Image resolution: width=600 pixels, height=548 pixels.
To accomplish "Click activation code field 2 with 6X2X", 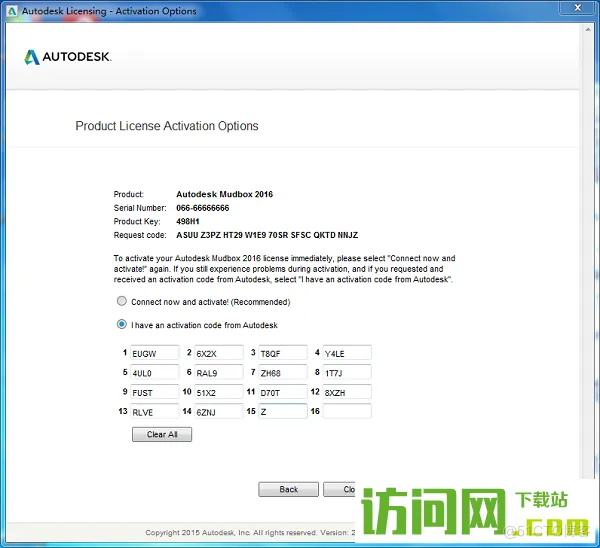I will 219,353.
